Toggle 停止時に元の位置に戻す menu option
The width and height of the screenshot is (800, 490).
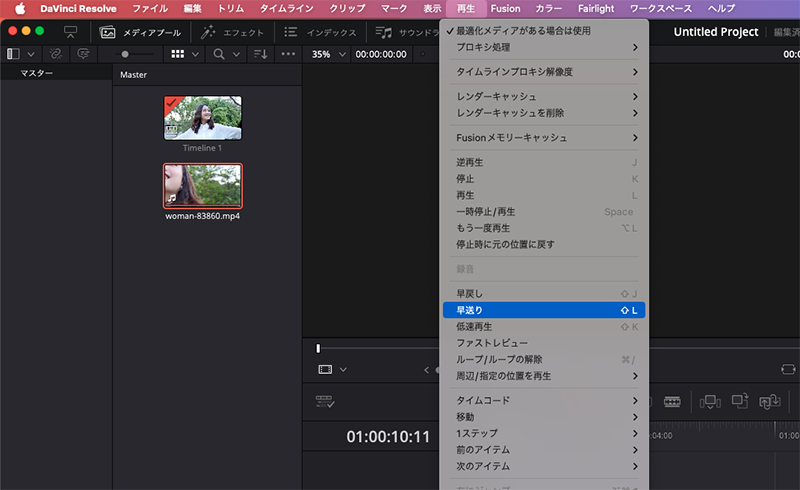[x=544, y=244]
